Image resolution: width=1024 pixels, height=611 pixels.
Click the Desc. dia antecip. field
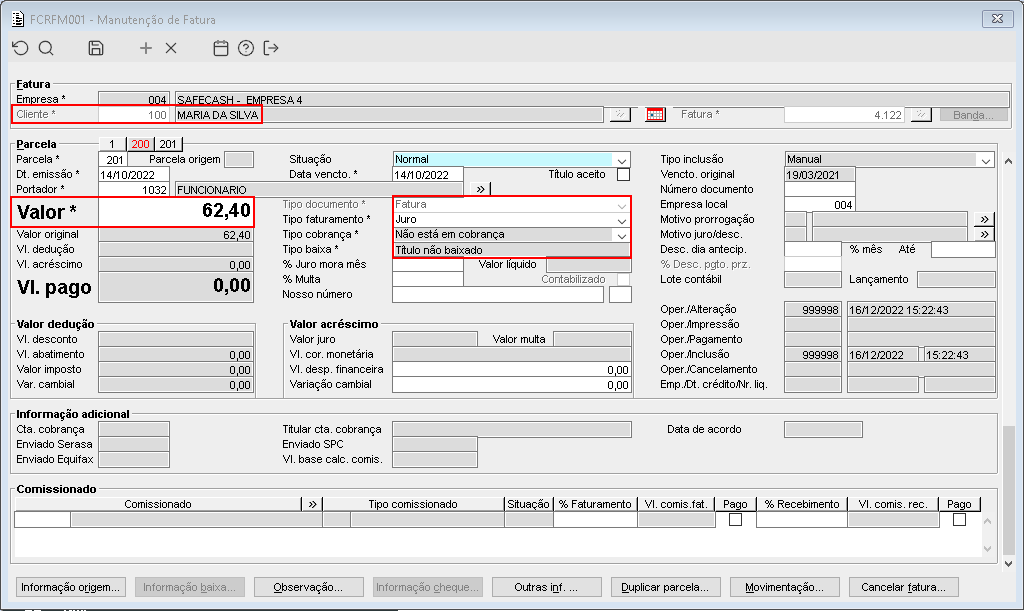pyautogui.click(x=812, y=249)
